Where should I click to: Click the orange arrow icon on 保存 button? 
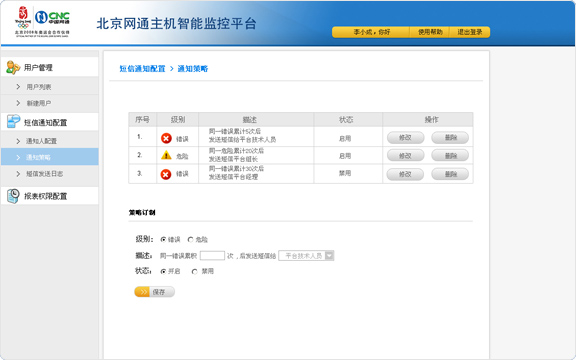(x=142, y=292)
